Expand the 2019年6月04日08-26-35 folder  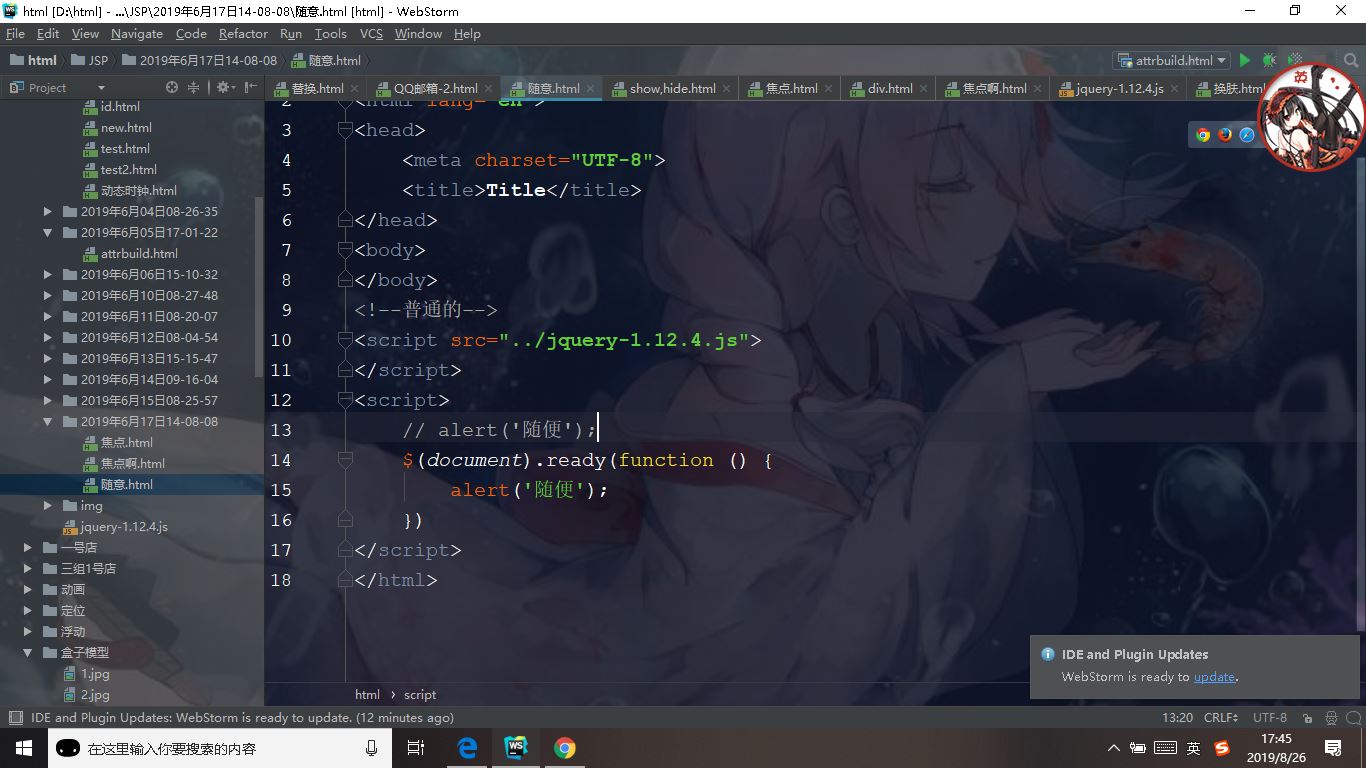[47, 212]
